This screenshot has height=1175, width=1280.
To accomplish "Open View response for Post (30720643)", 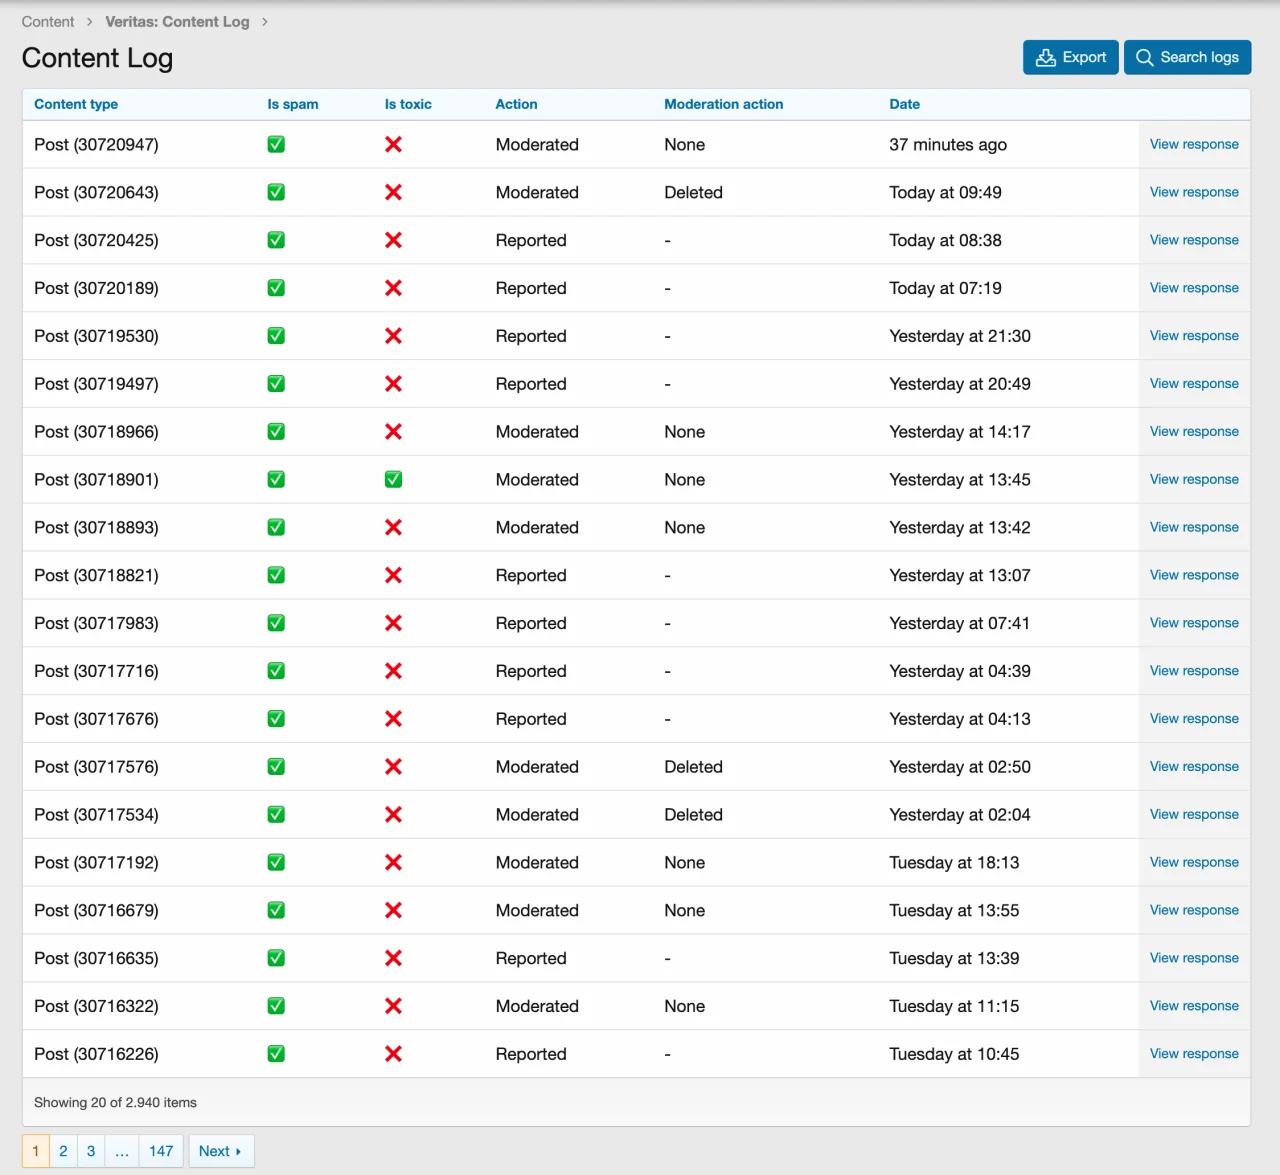I will tap(1194, 192).
